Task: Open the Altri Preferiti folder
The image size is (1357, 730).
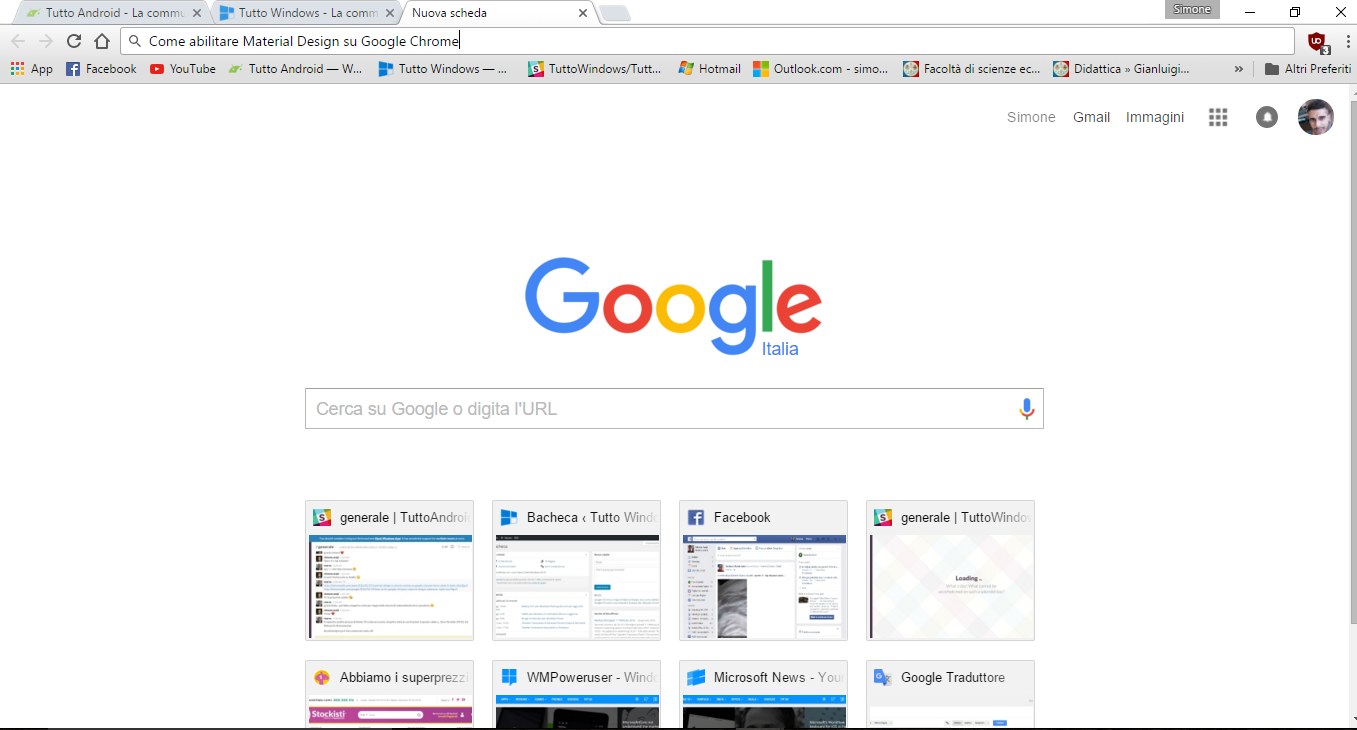Action: (1308, 69)
